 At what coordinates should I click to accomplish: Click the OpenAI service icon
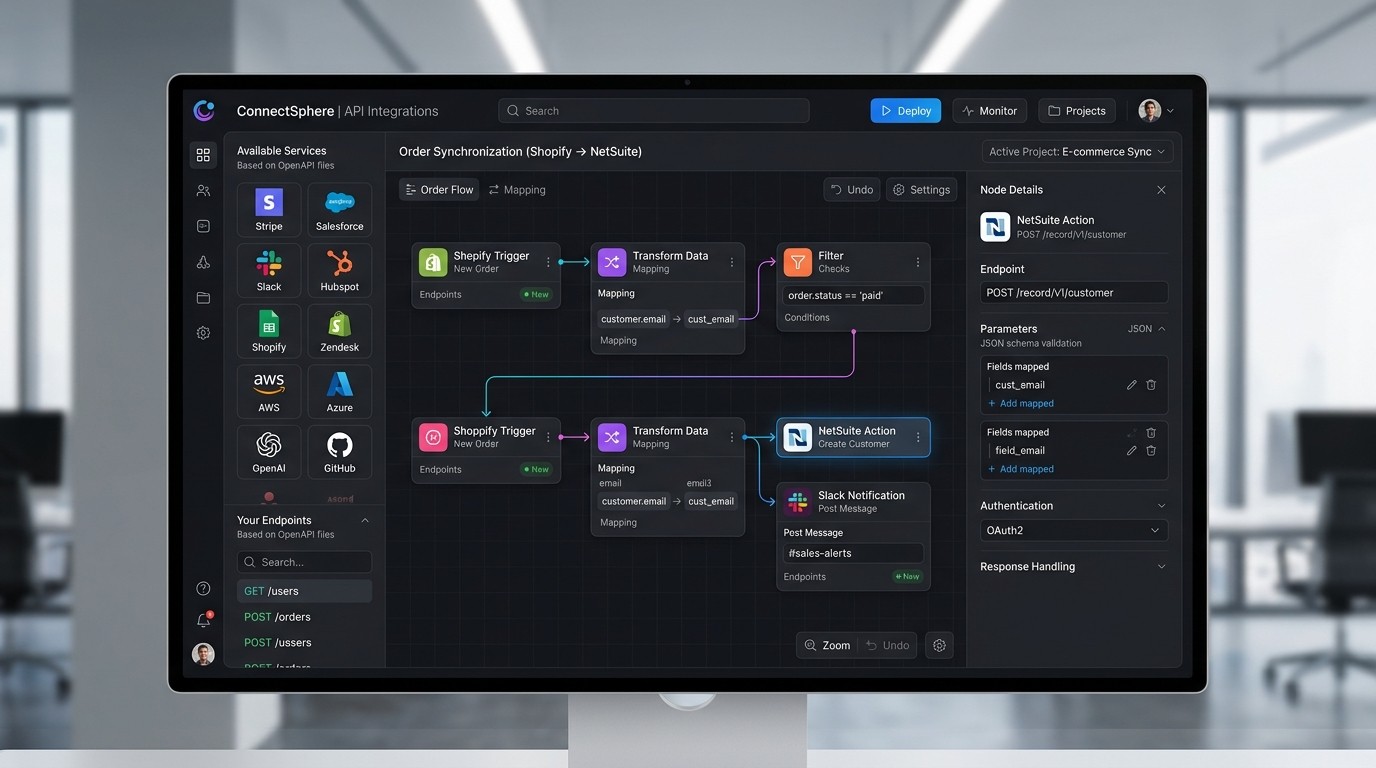tap(268, 452)
